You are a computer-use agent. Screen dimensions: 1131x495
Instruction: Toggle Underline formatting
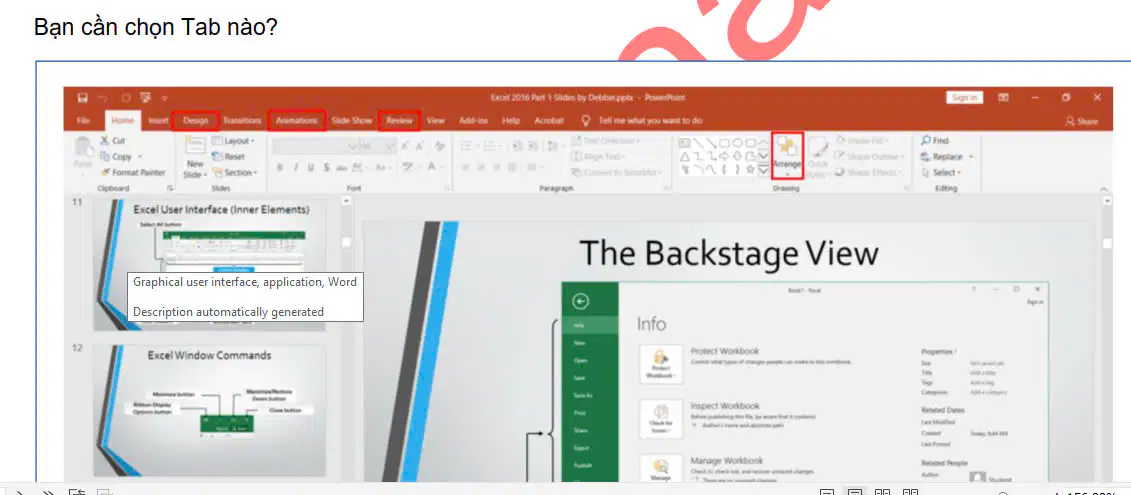(311, 167)
